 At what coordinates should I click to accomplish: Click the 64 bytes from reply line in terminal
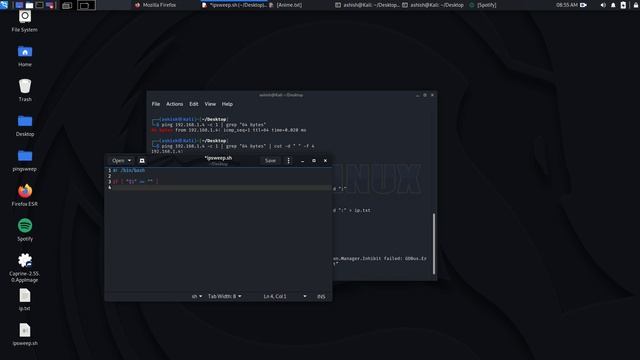[x=229, y=130]
